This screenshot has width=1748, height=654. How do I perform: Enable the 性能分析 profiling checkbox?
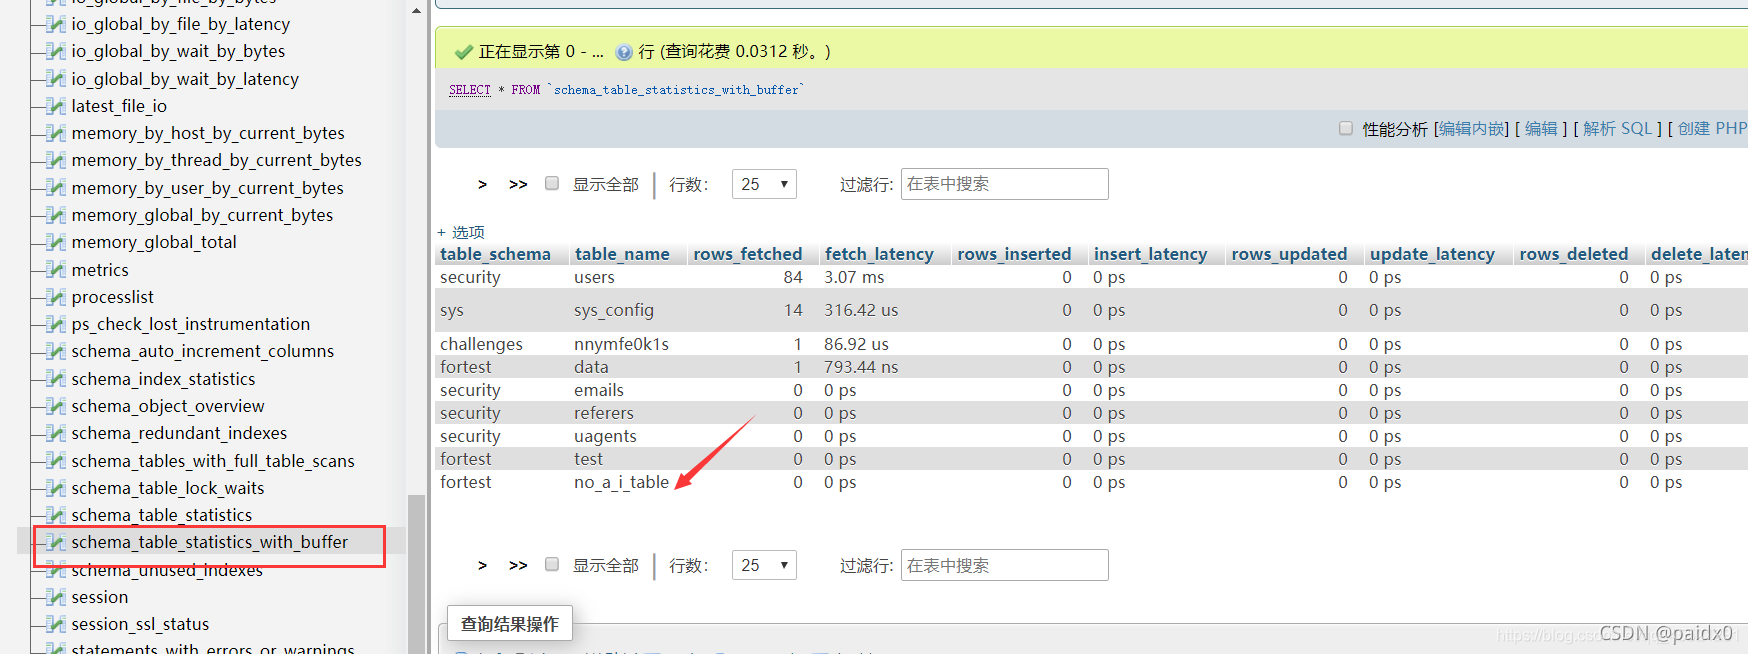pyautogui.click(x=1346, y=129)
